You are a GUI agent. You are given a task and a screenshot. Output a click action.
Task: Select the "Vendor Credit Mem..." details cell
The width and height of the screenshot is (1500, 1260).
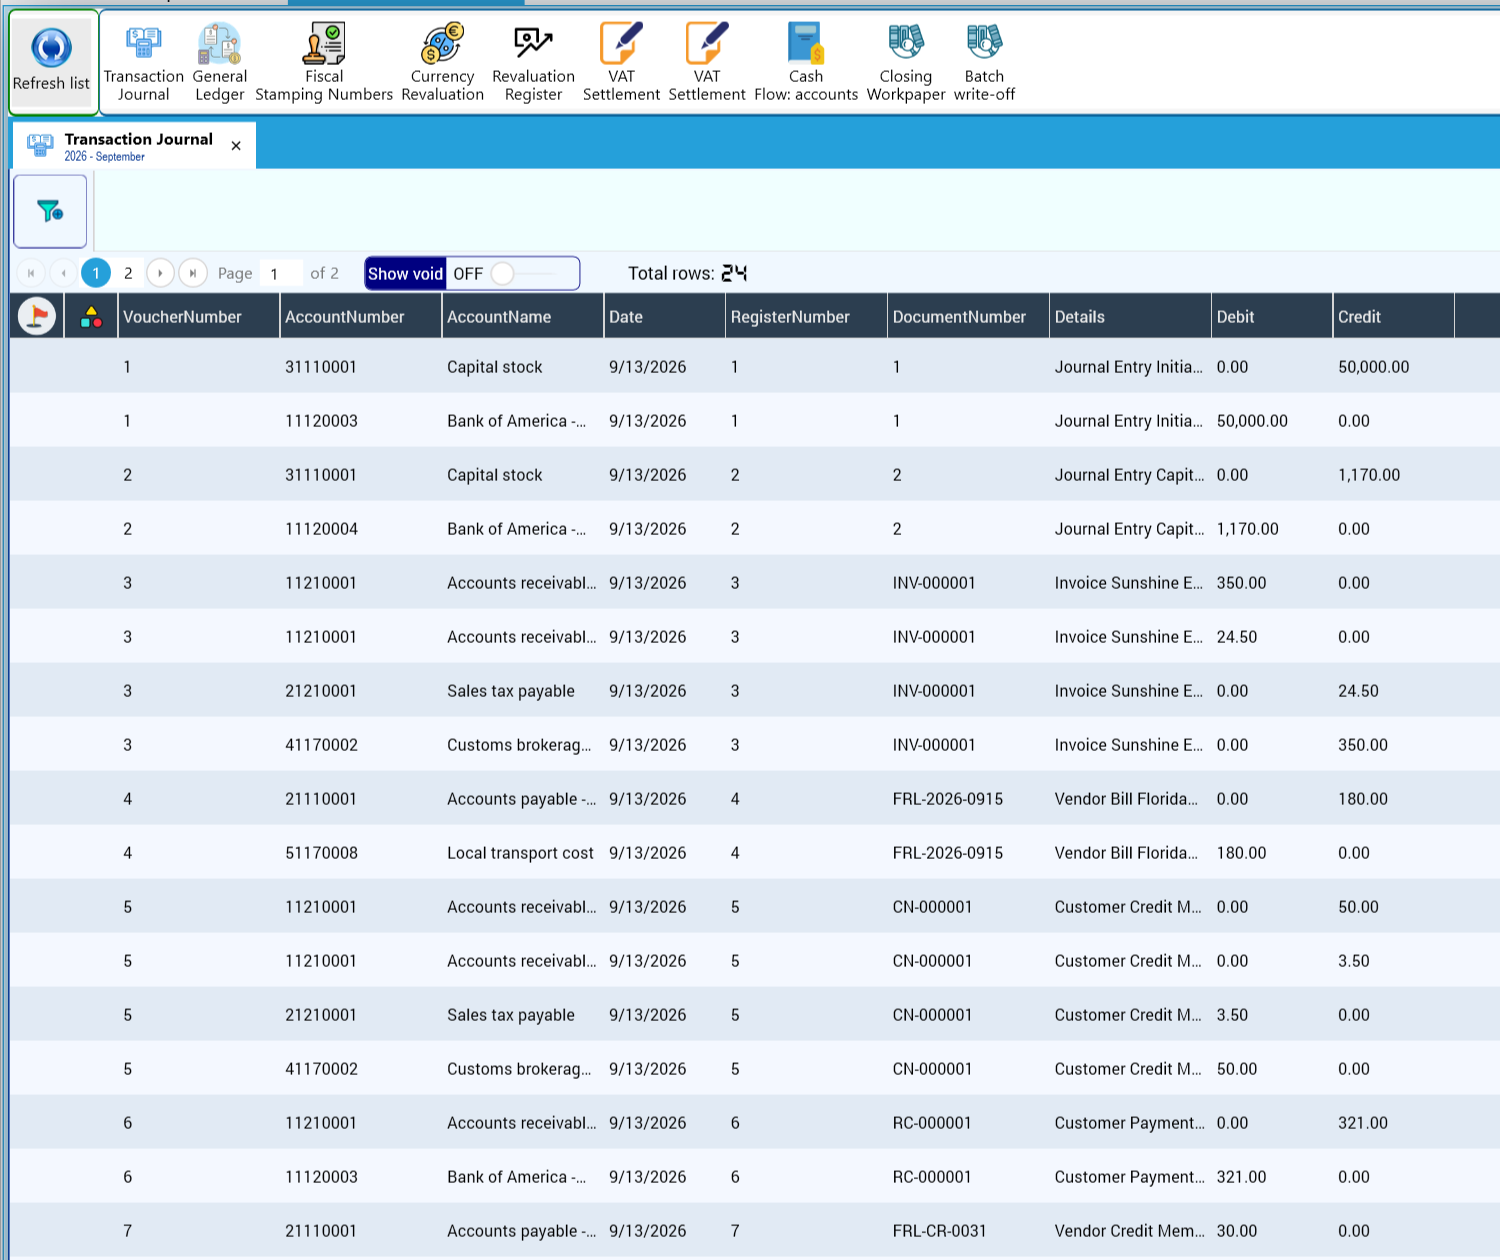click(x=1129, y=1231)
